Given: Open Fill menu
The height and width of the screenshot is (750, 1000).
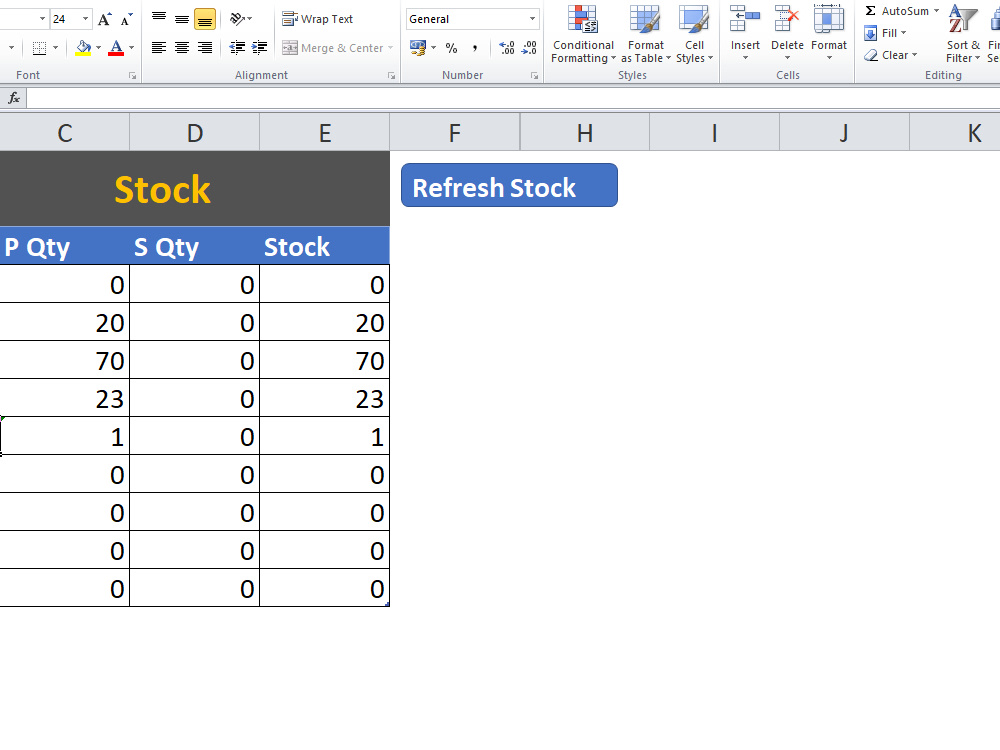Looking at the screenshot, I should click(885, 33).
